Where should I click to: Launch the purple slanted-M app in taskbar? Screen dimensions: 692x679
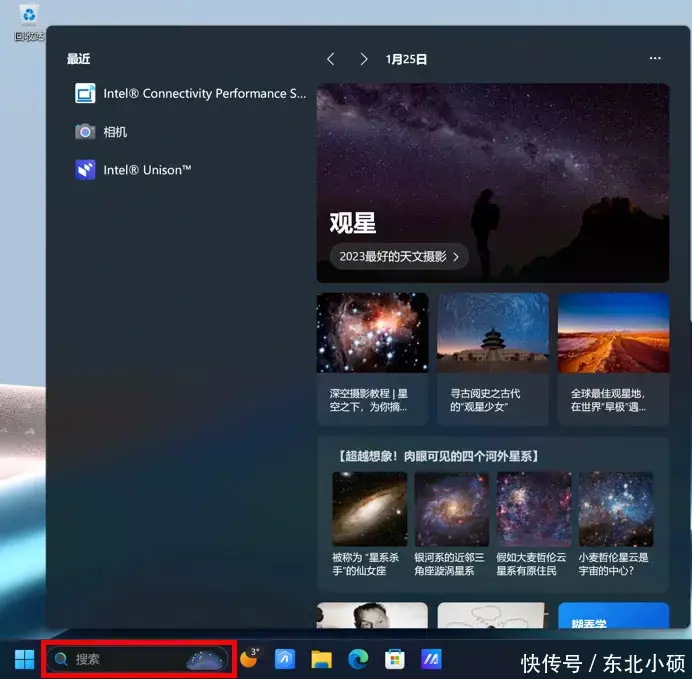(431, 659)
